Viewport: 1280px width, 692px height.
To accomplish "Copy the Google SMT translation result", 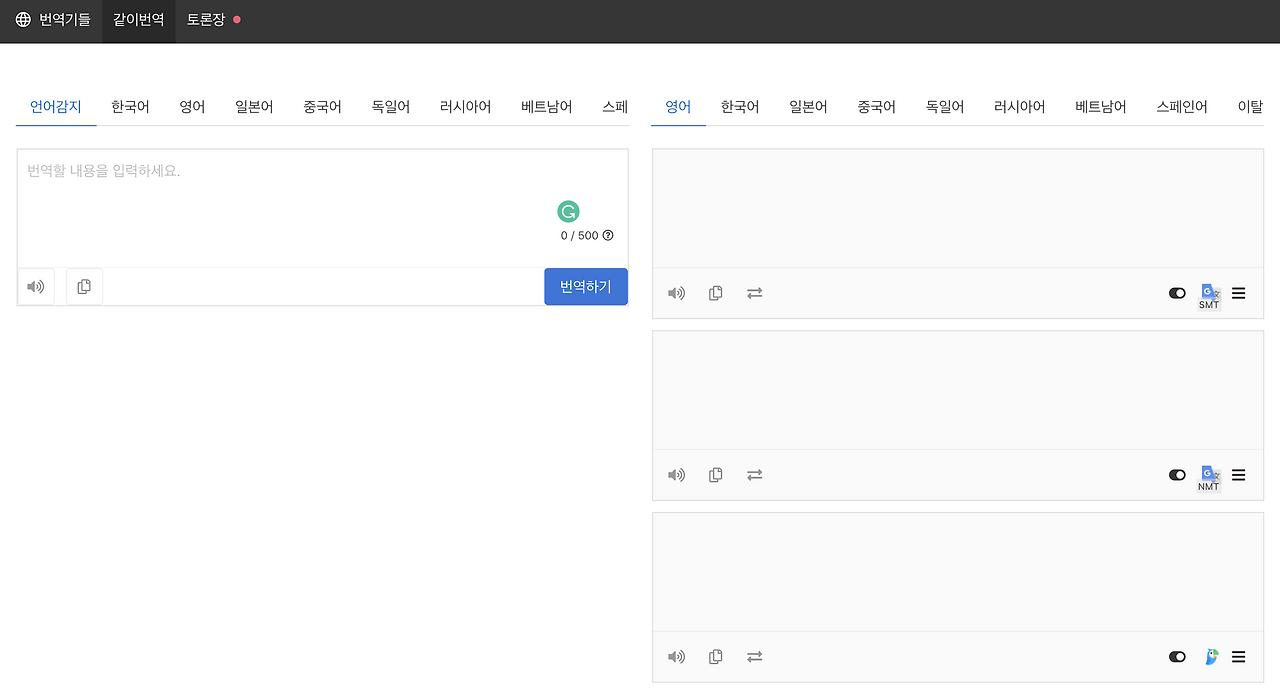I will (x=716, y=293).
